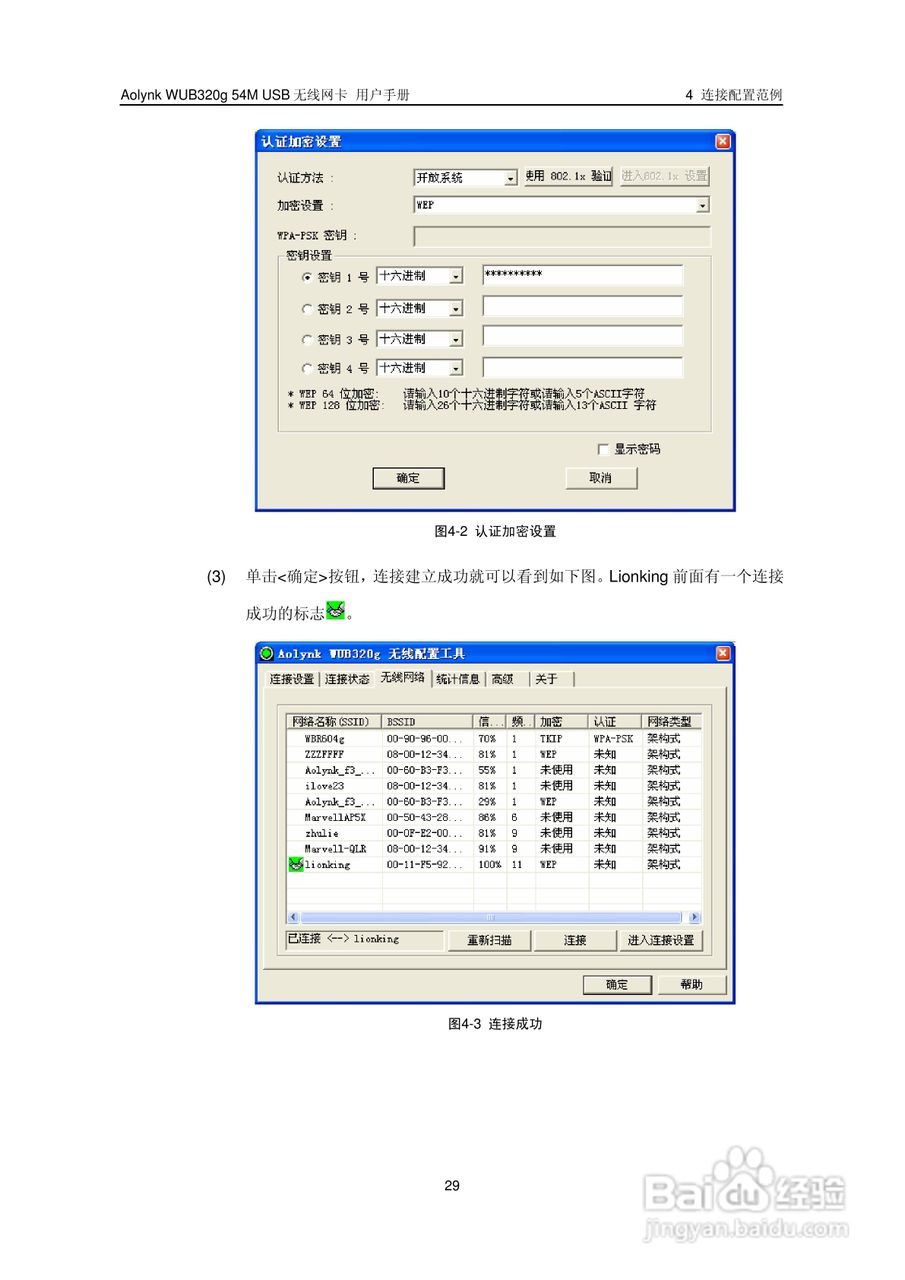
Task: Click the 使用 802.1x 验证 button
Action: click(568, 177)
